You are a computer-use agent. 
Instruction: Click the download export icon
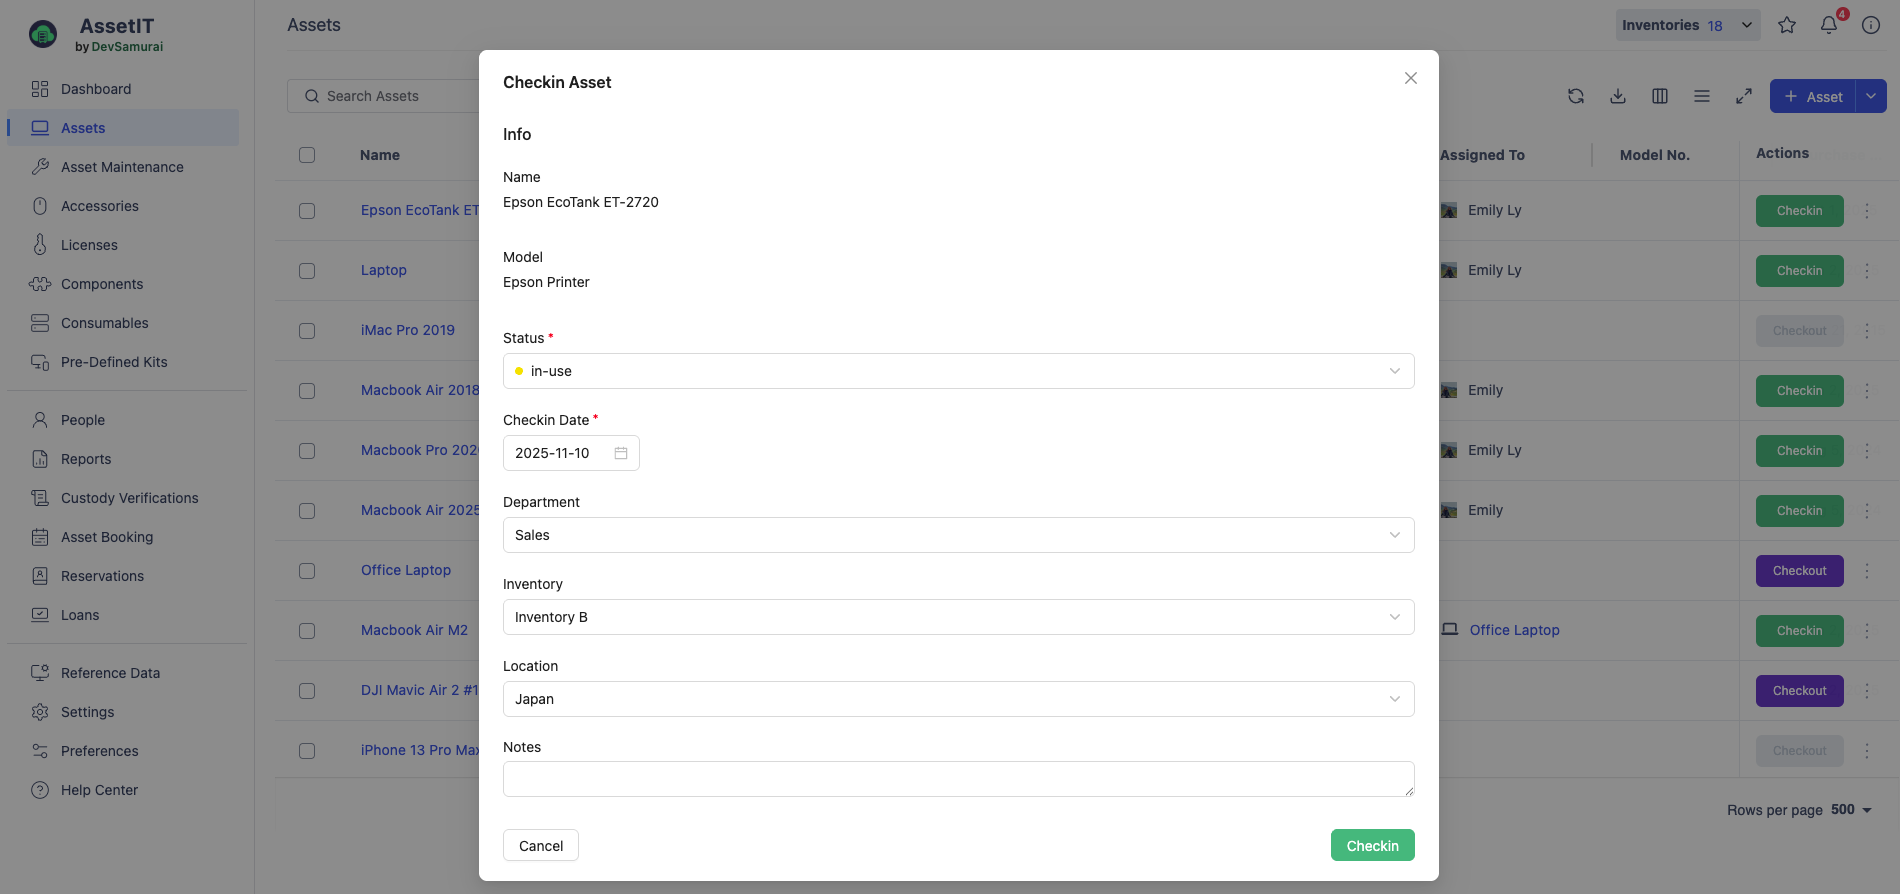pos(1618,96)
